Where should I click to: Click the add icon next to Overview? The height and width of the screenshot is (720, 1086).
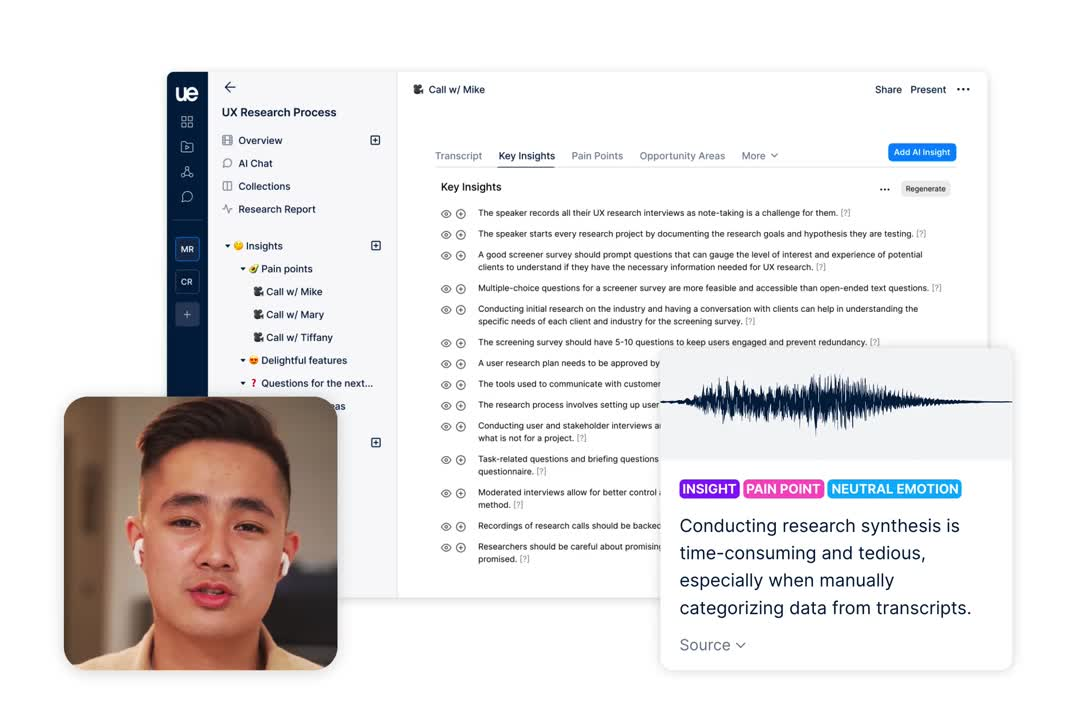[375, 140]
